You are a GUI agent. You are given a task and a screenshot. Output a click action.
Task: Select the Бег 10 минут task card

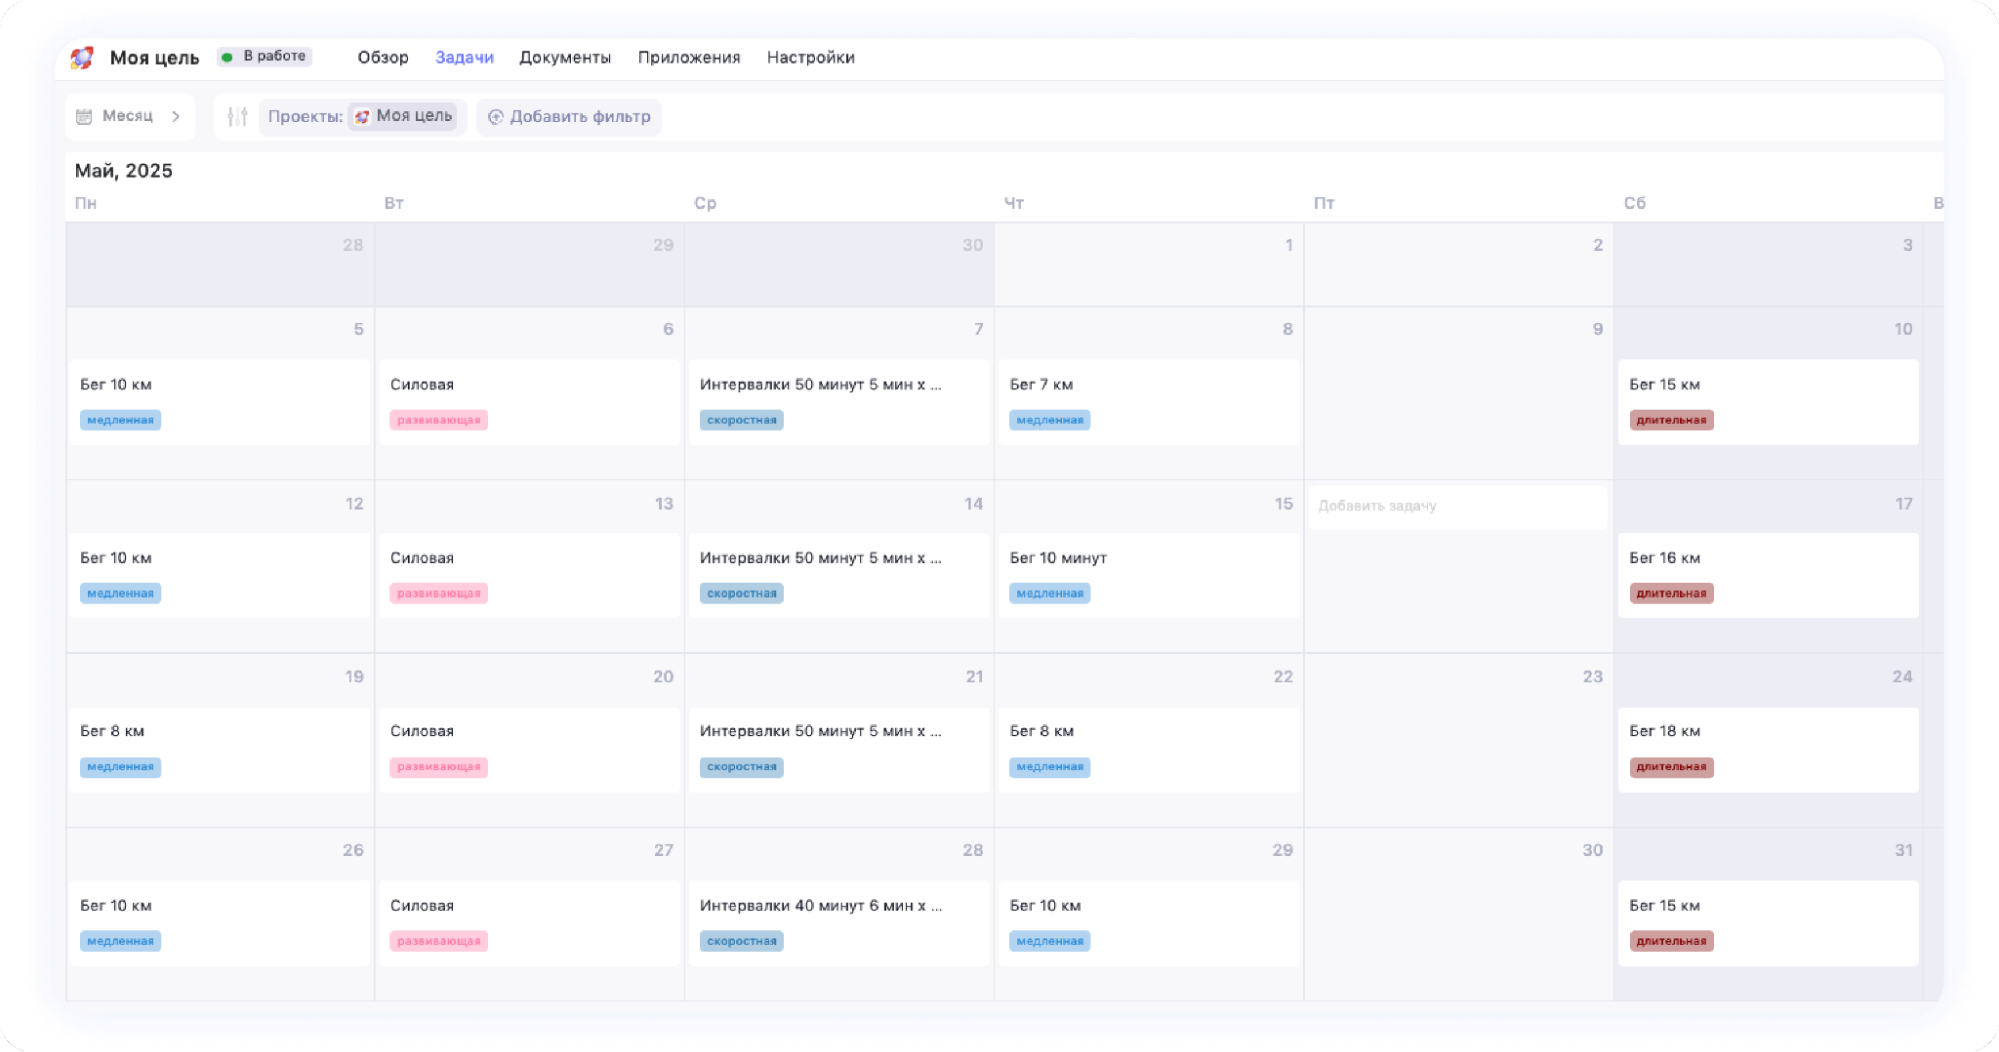point(1146,574)
